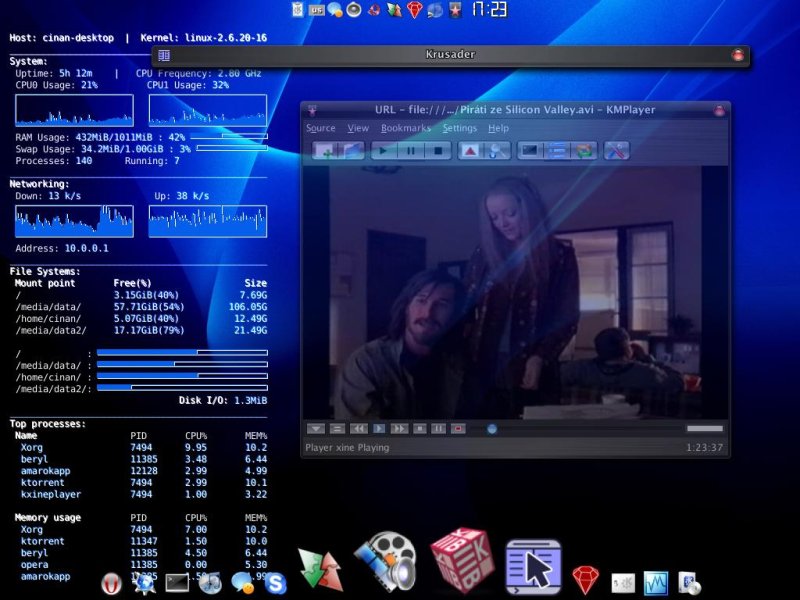
Task: Open the down-arrow popup menu in player controls
Action: (316, 429)
